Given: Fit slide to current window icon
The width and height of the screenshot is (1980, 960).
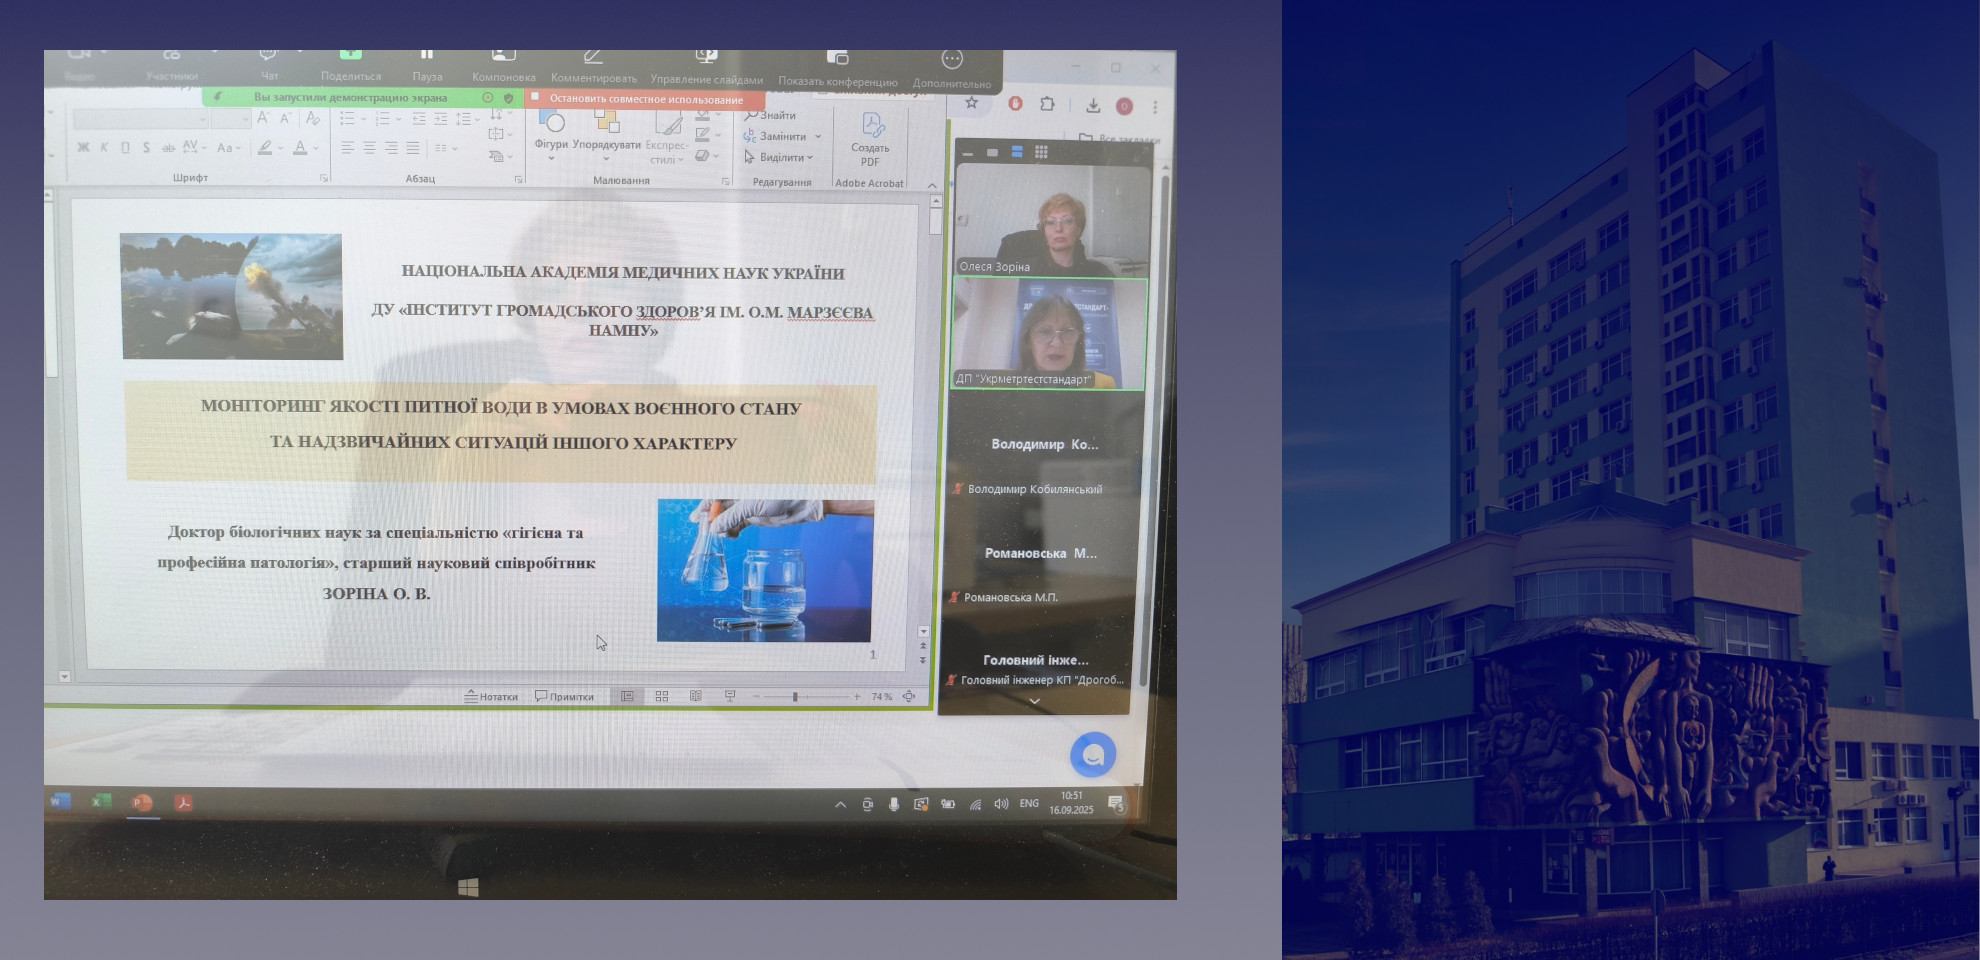Looking at the screenshot, I should tap(909, 696).
